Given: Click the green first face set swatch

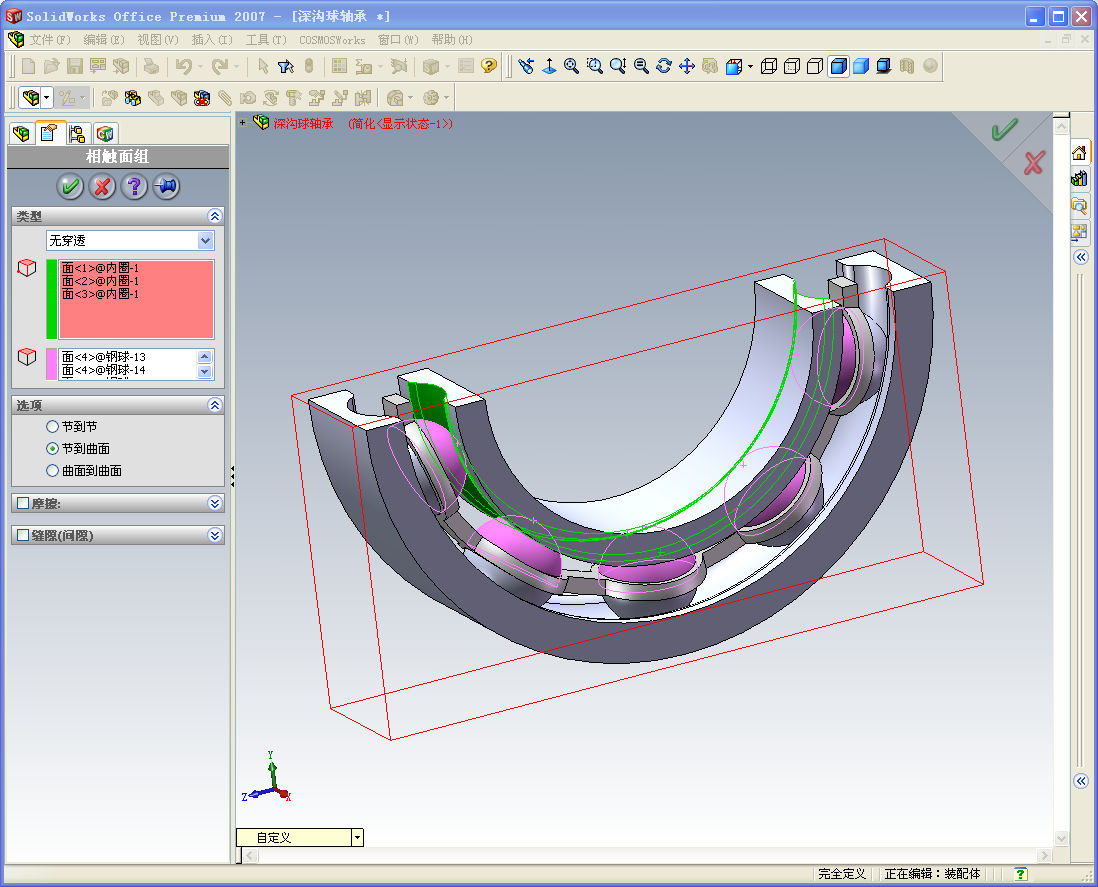Looking at the screenshot, I should tap(51, 299).
